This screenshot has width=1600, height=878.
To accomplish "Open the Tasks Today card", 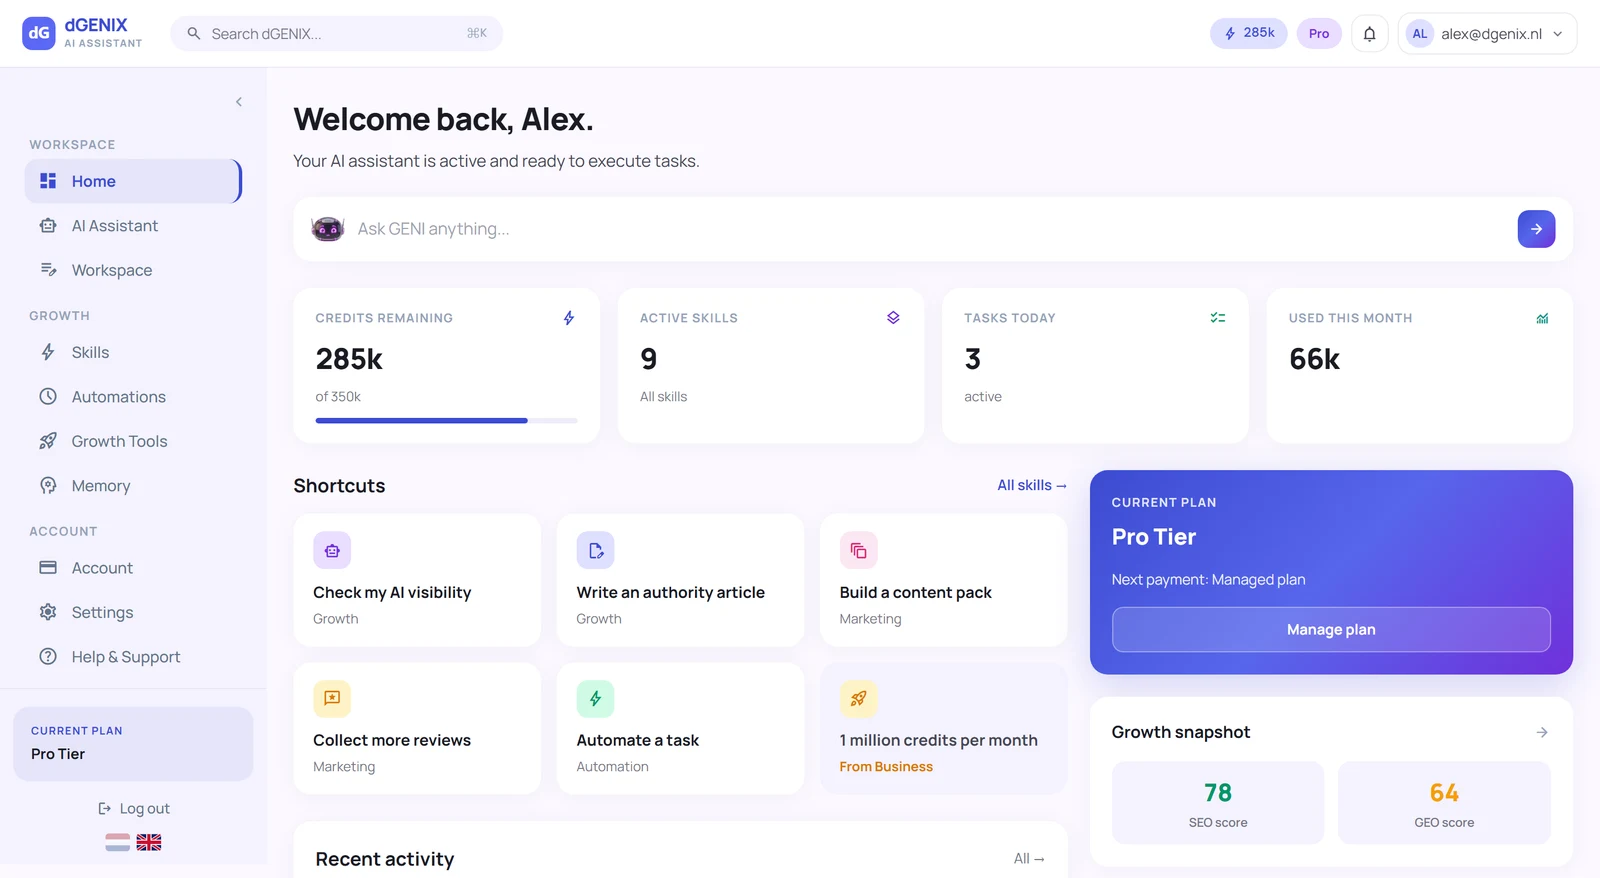I will (x=1095, y=366).
